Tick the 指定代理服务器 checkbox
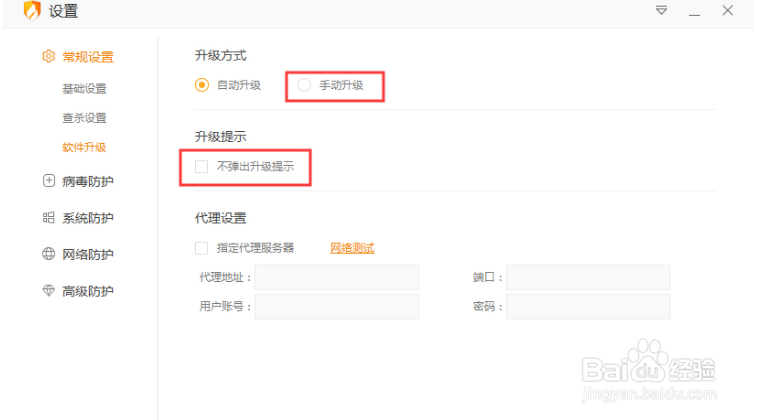Viewport: 759px width, 420px height. click(x=202, y=248)
